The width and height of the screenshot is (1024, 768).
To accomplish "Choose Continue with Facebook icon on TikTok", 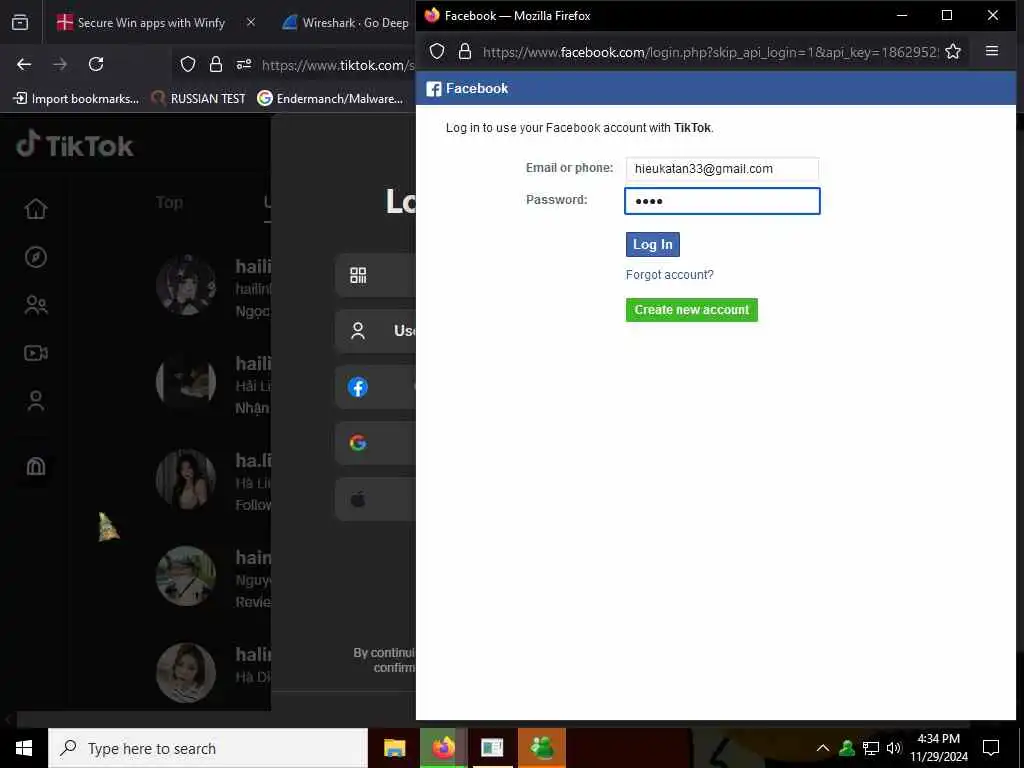I will [x=357, y=387].
